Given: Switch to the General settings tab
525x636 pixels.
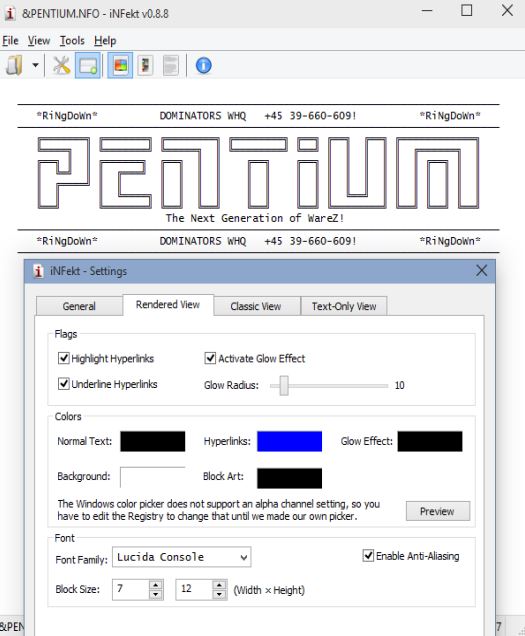Looking at the screenshot, I should [x=79, y=306].
